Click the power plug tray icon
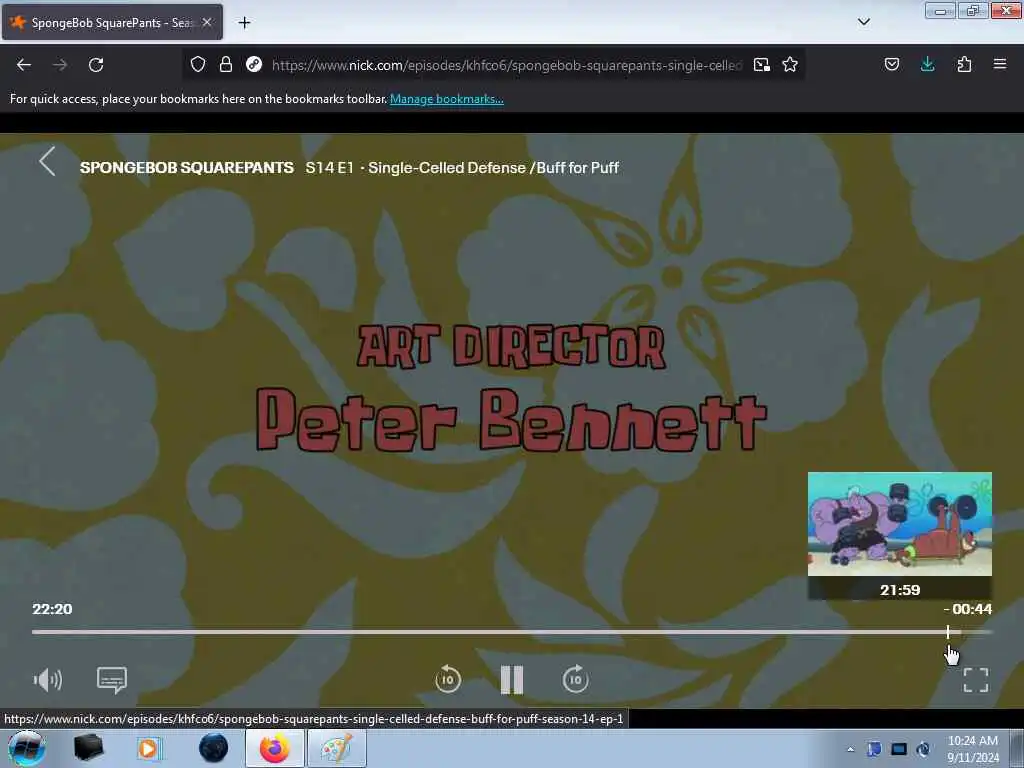Viewport: 1024px width, 768px height. [923, 749]
